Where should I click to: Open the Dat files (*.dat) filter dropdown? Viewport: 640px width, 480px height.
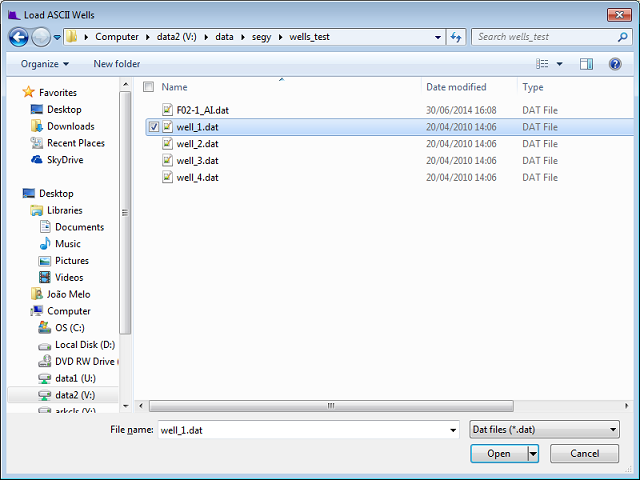tap(544, 429)
